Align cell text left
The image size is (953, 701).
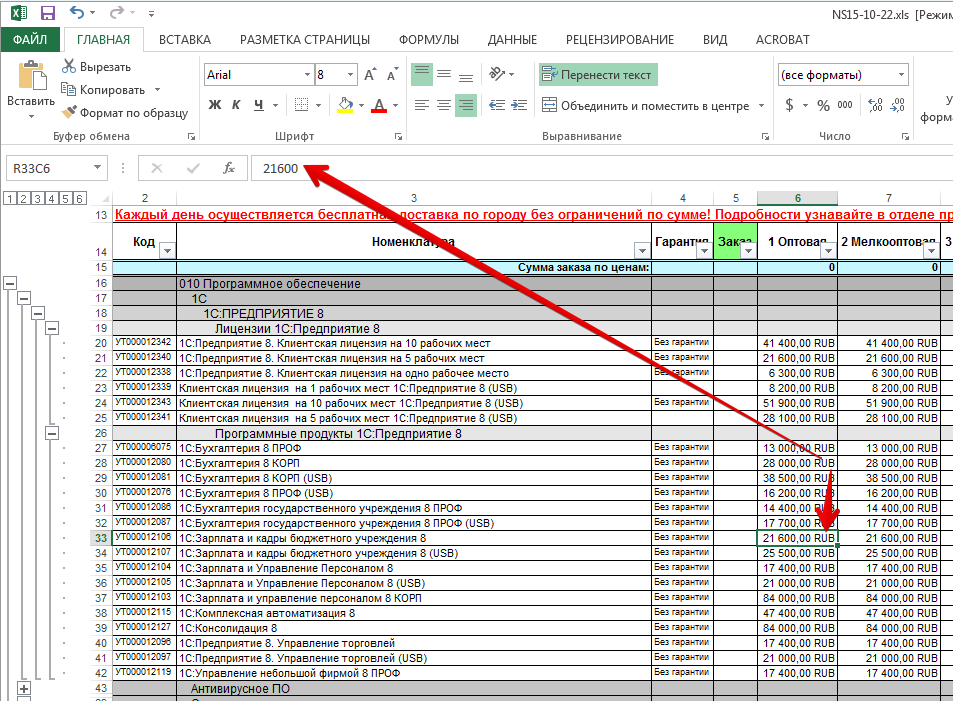[422, 105]
